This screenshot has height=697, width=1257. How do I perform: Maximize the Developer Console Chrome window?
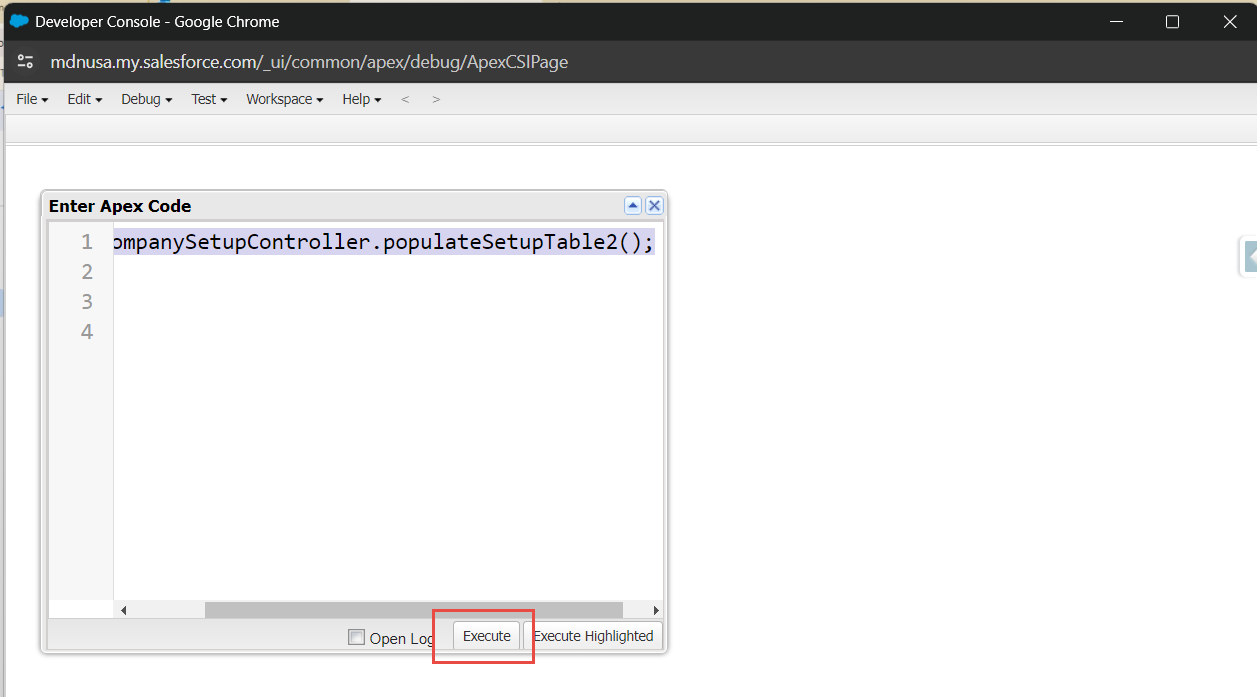[1173, 21]
